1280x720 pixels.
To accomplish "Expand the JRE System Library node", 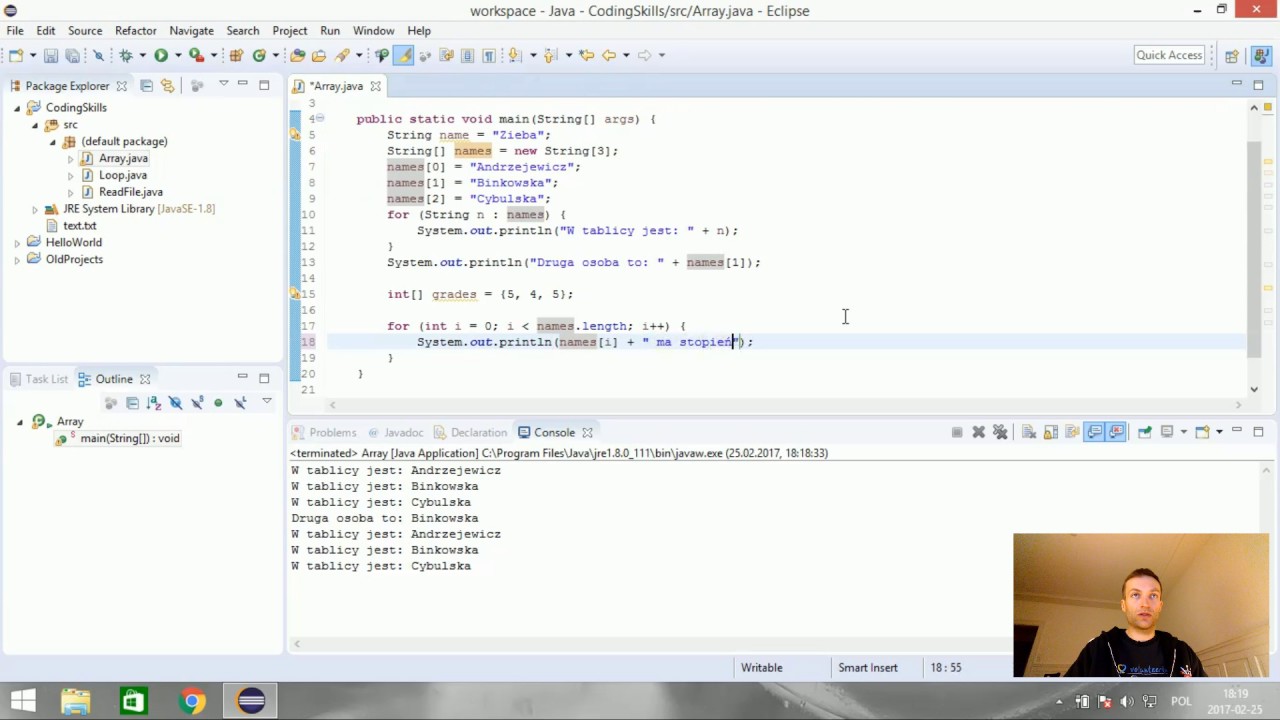I will click(35, 209).
